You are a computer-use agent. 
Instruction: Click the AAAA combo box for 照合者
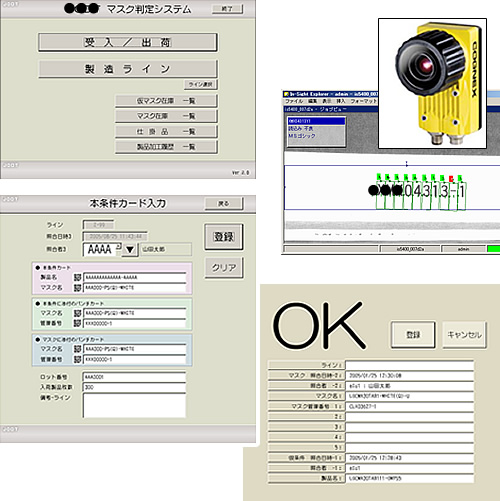(x=102, y=249)
